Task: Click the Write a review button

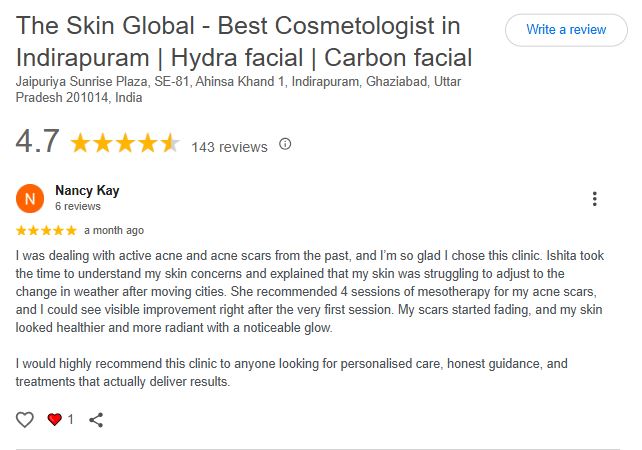Action: (566, 30)
